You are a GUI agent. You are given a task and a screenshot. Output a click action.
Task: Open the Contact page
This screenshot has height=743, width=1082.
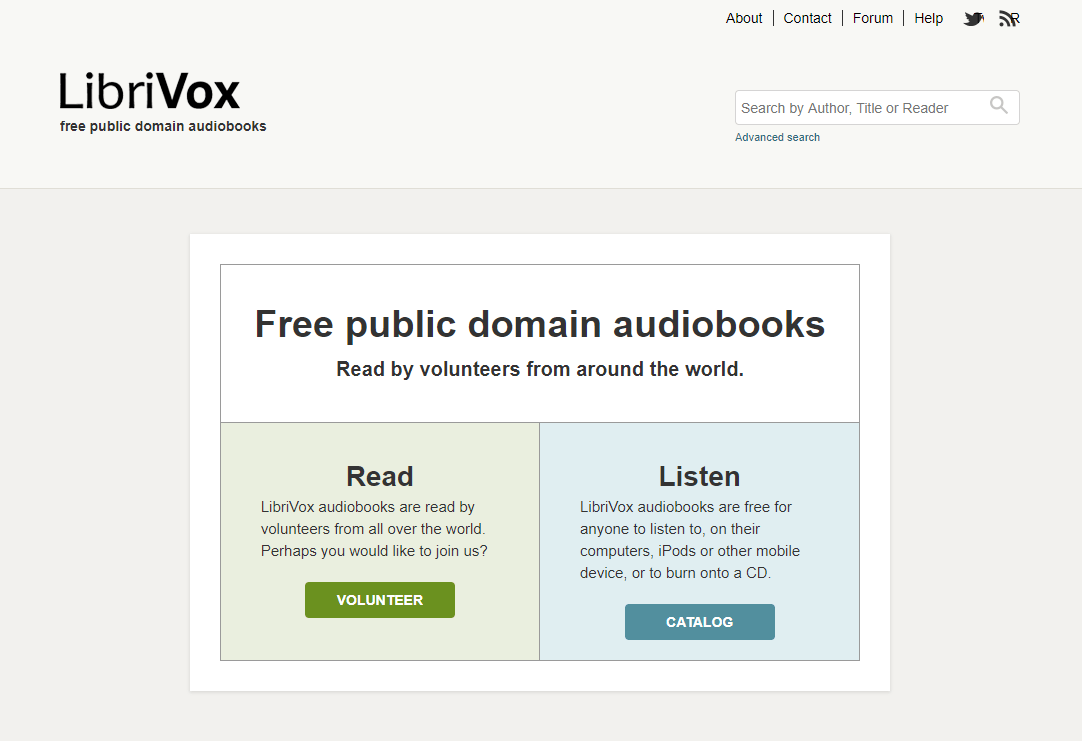807,19
